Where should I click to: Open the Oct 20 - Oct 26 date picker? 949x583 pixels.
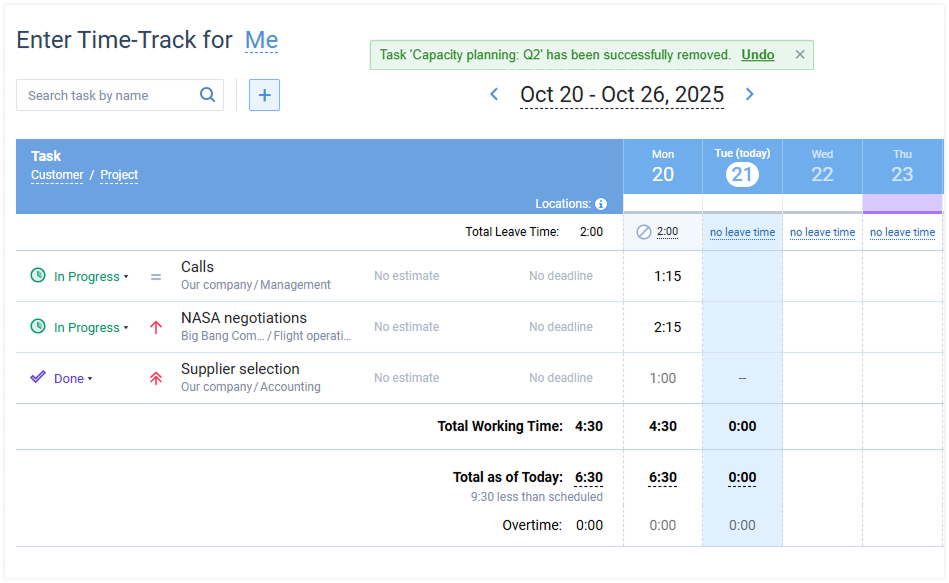coord(621,94)
